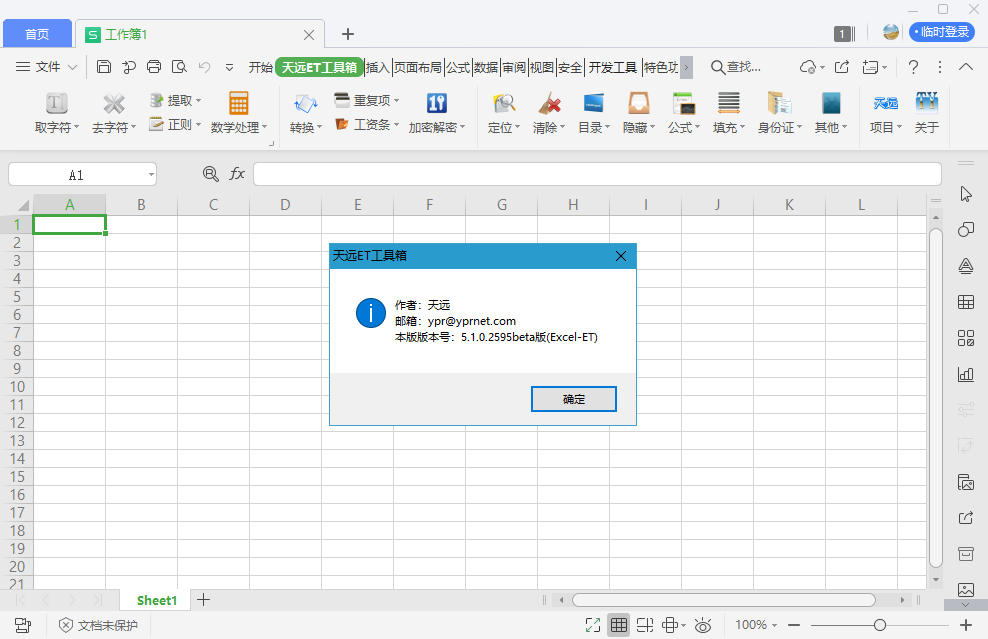
Task: Click 确定 button in the dialog
Action: 574,399
